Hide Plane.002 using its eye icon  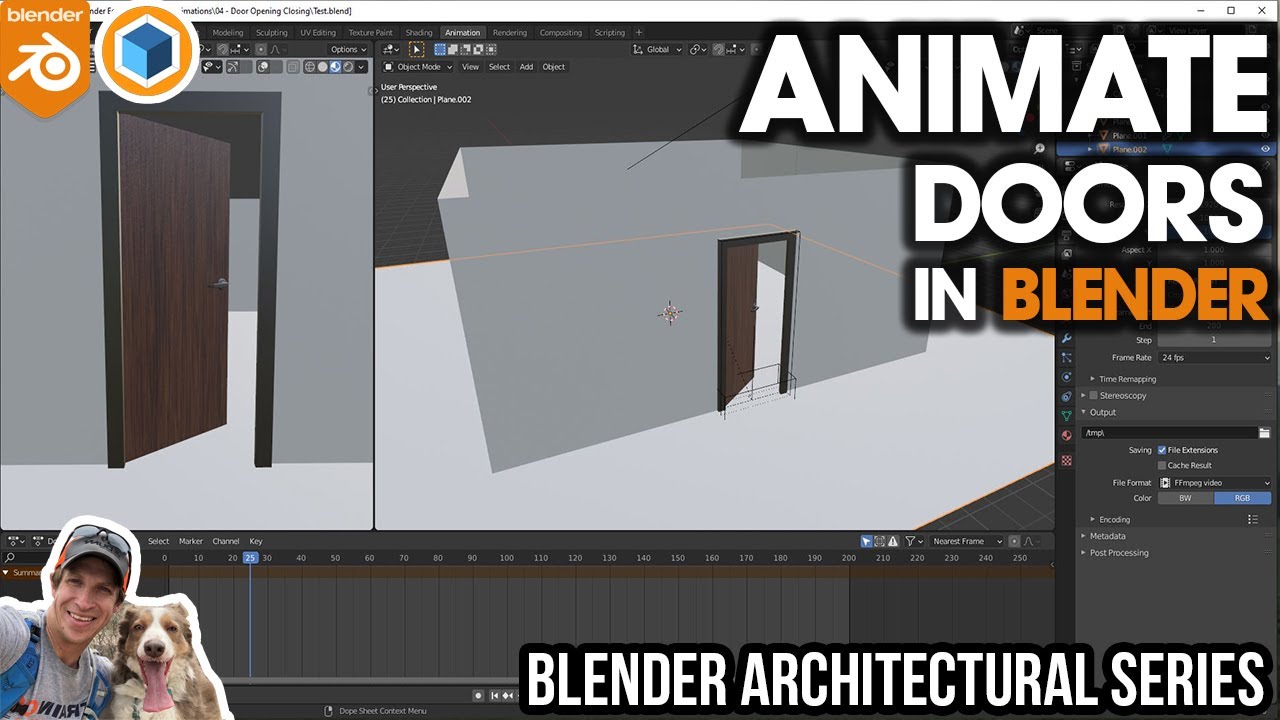point(1265,149)
